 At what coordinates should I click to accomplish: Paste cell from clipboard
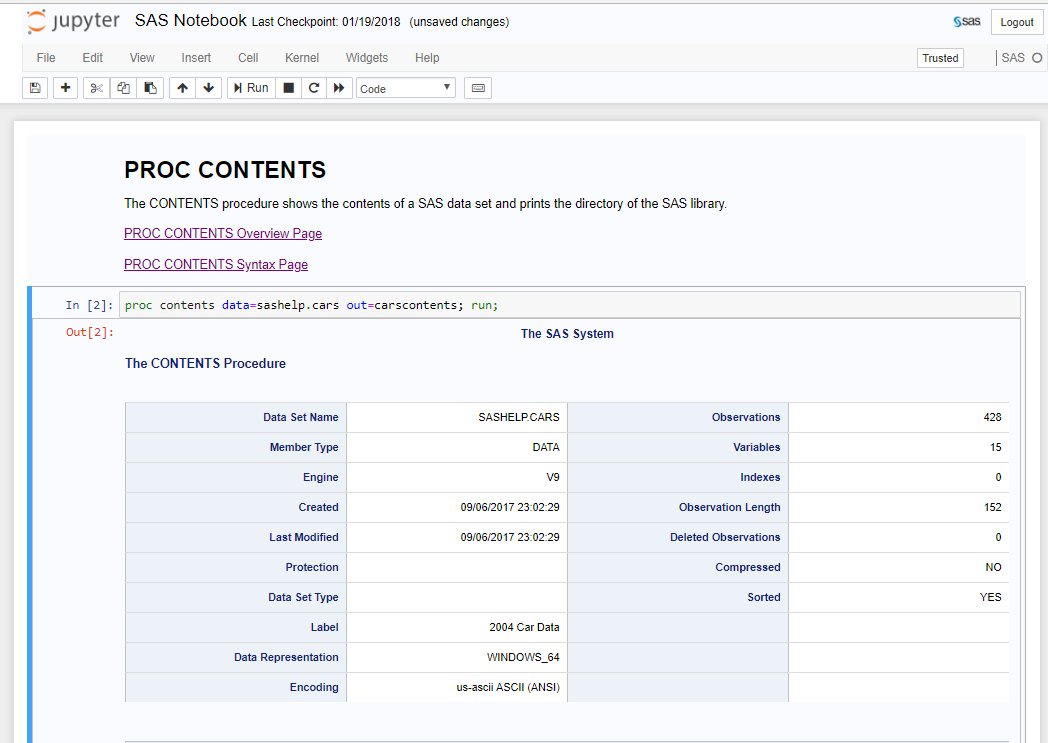pyautogui.click(x=150, y=88)
